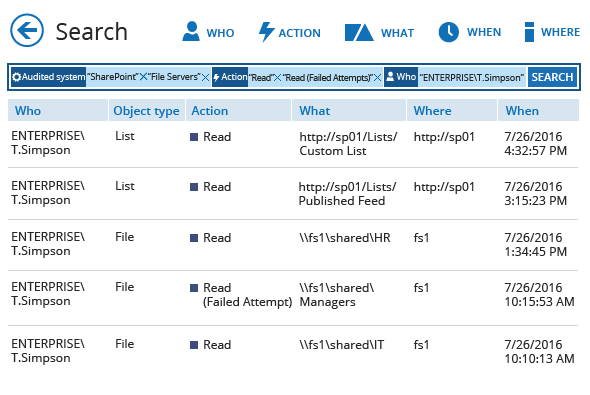This screenshot has width=590, height=395.
Task: Go back with the circled arrow icon
Action: tap(27, 30)
